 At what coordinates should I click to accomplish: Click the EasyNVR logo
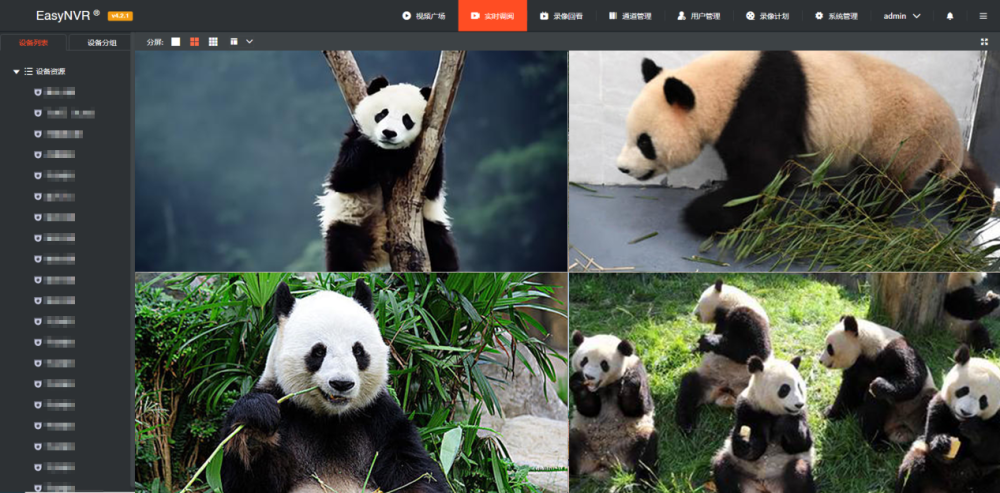coord(68,15)
